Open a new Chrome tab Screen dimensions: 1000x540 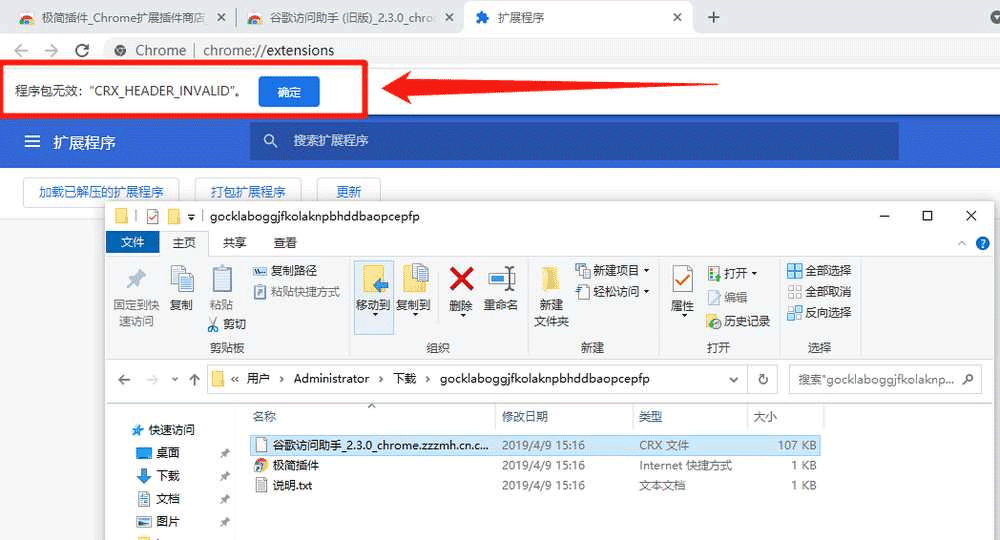point(714,17)
